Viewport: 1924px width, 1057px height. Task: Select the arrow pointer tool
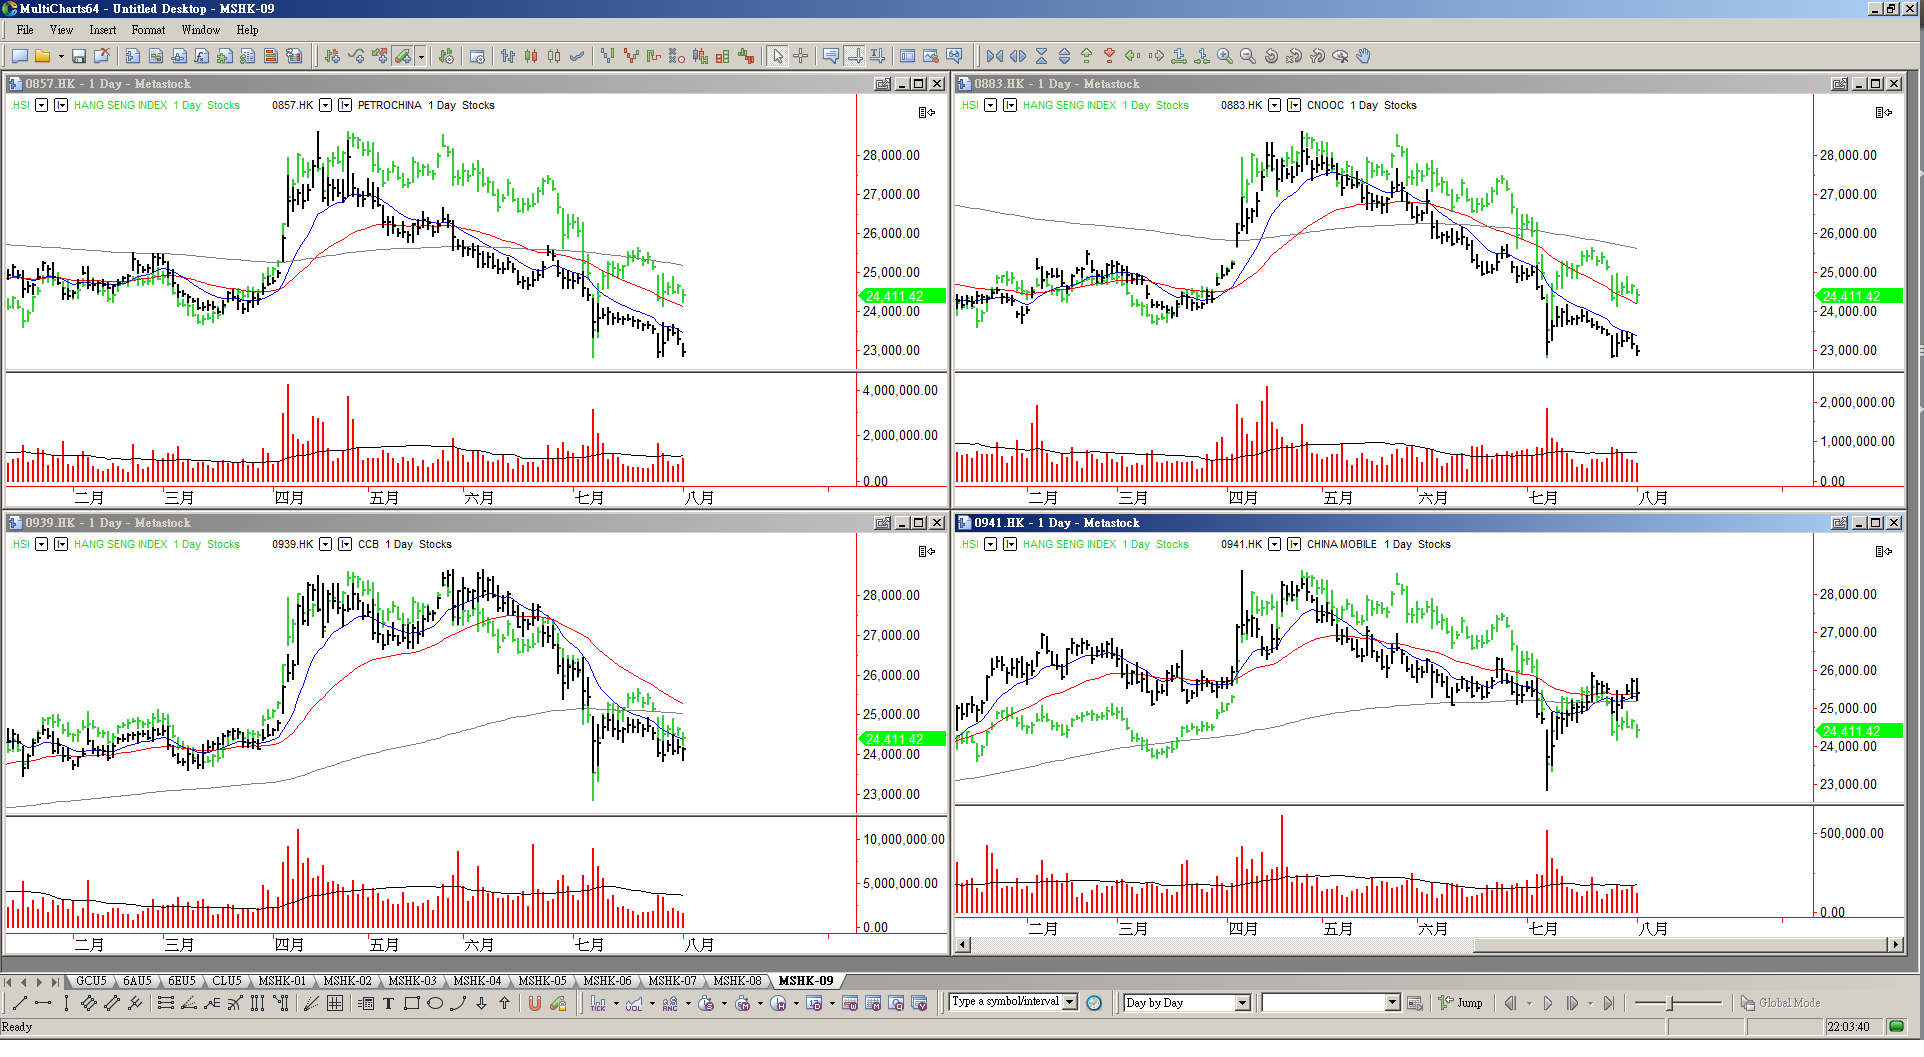778,56
